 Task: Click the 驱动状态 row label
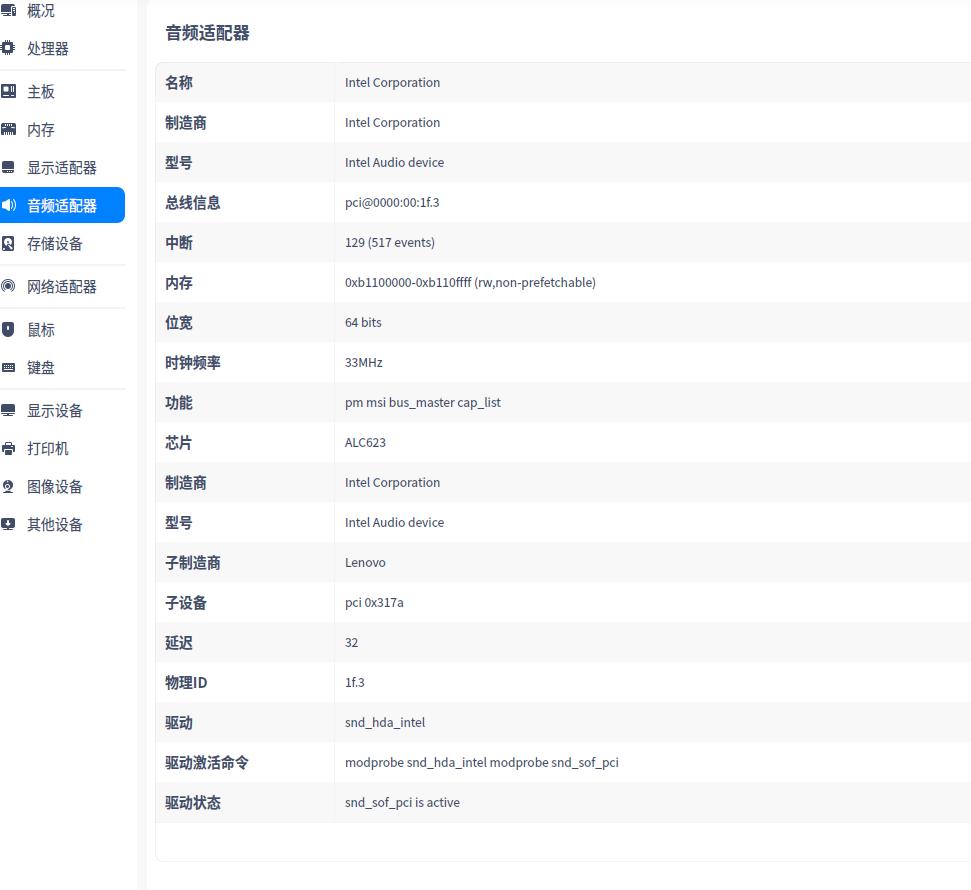coord(193,802)
